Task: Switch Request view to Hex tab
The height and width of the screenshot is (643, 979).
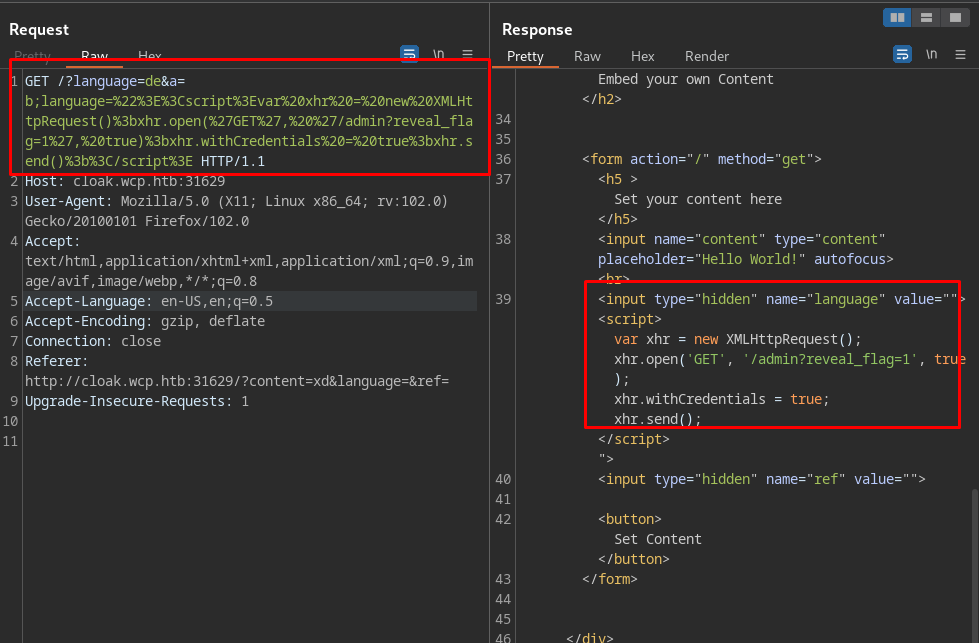Action: [x=150, y=56]
